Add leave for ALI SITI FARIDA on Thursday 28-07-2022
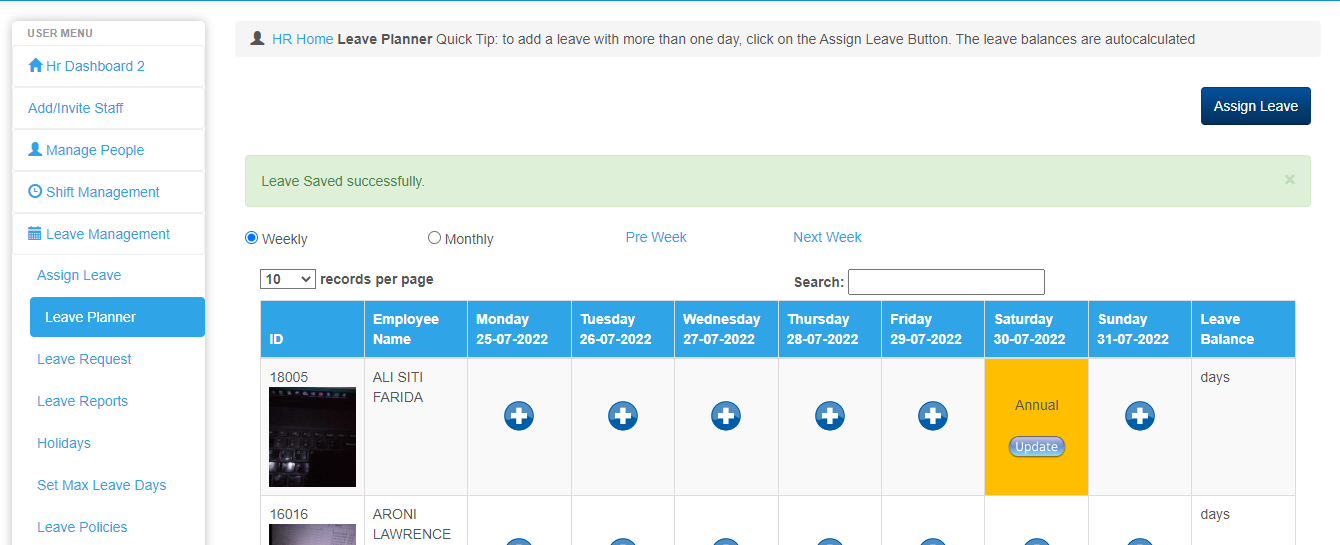The width and height of the screenshot is (1340, 545). point(830,416)
